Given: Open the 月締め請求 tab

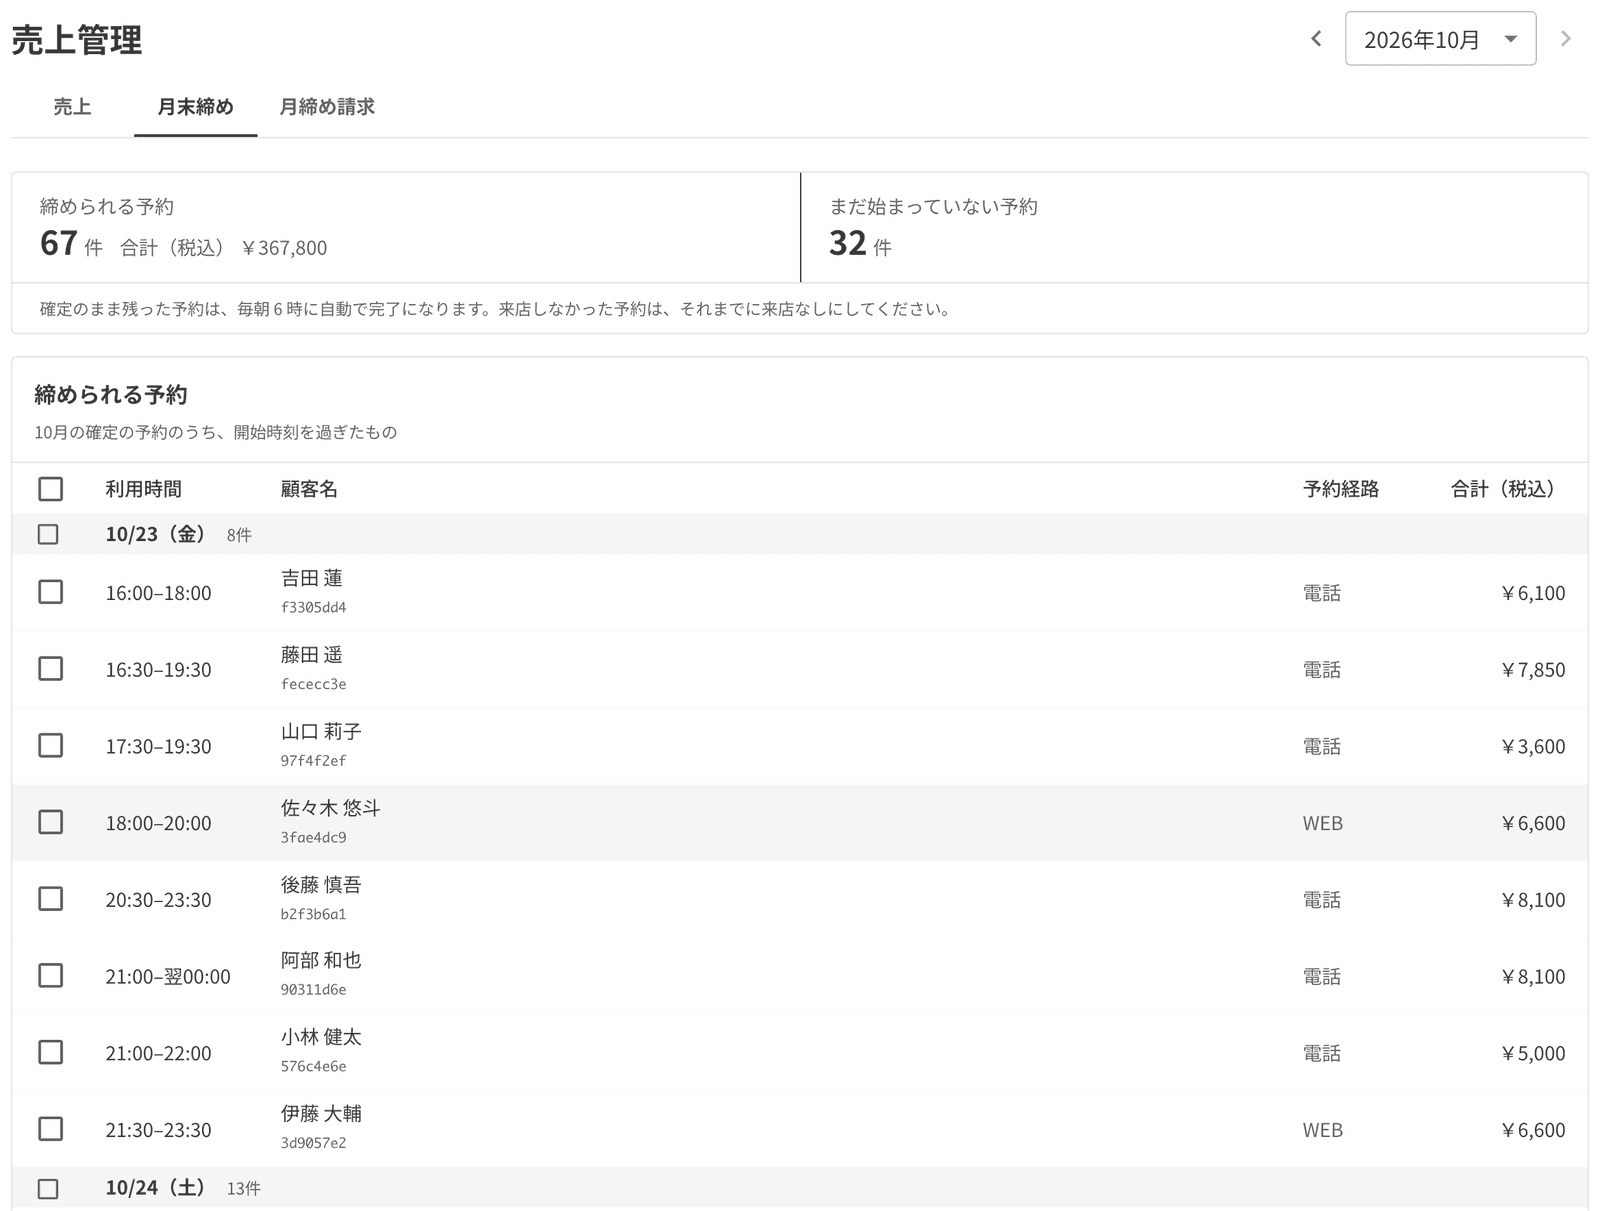Looking at the screenshot, I should tap(327, 107).
